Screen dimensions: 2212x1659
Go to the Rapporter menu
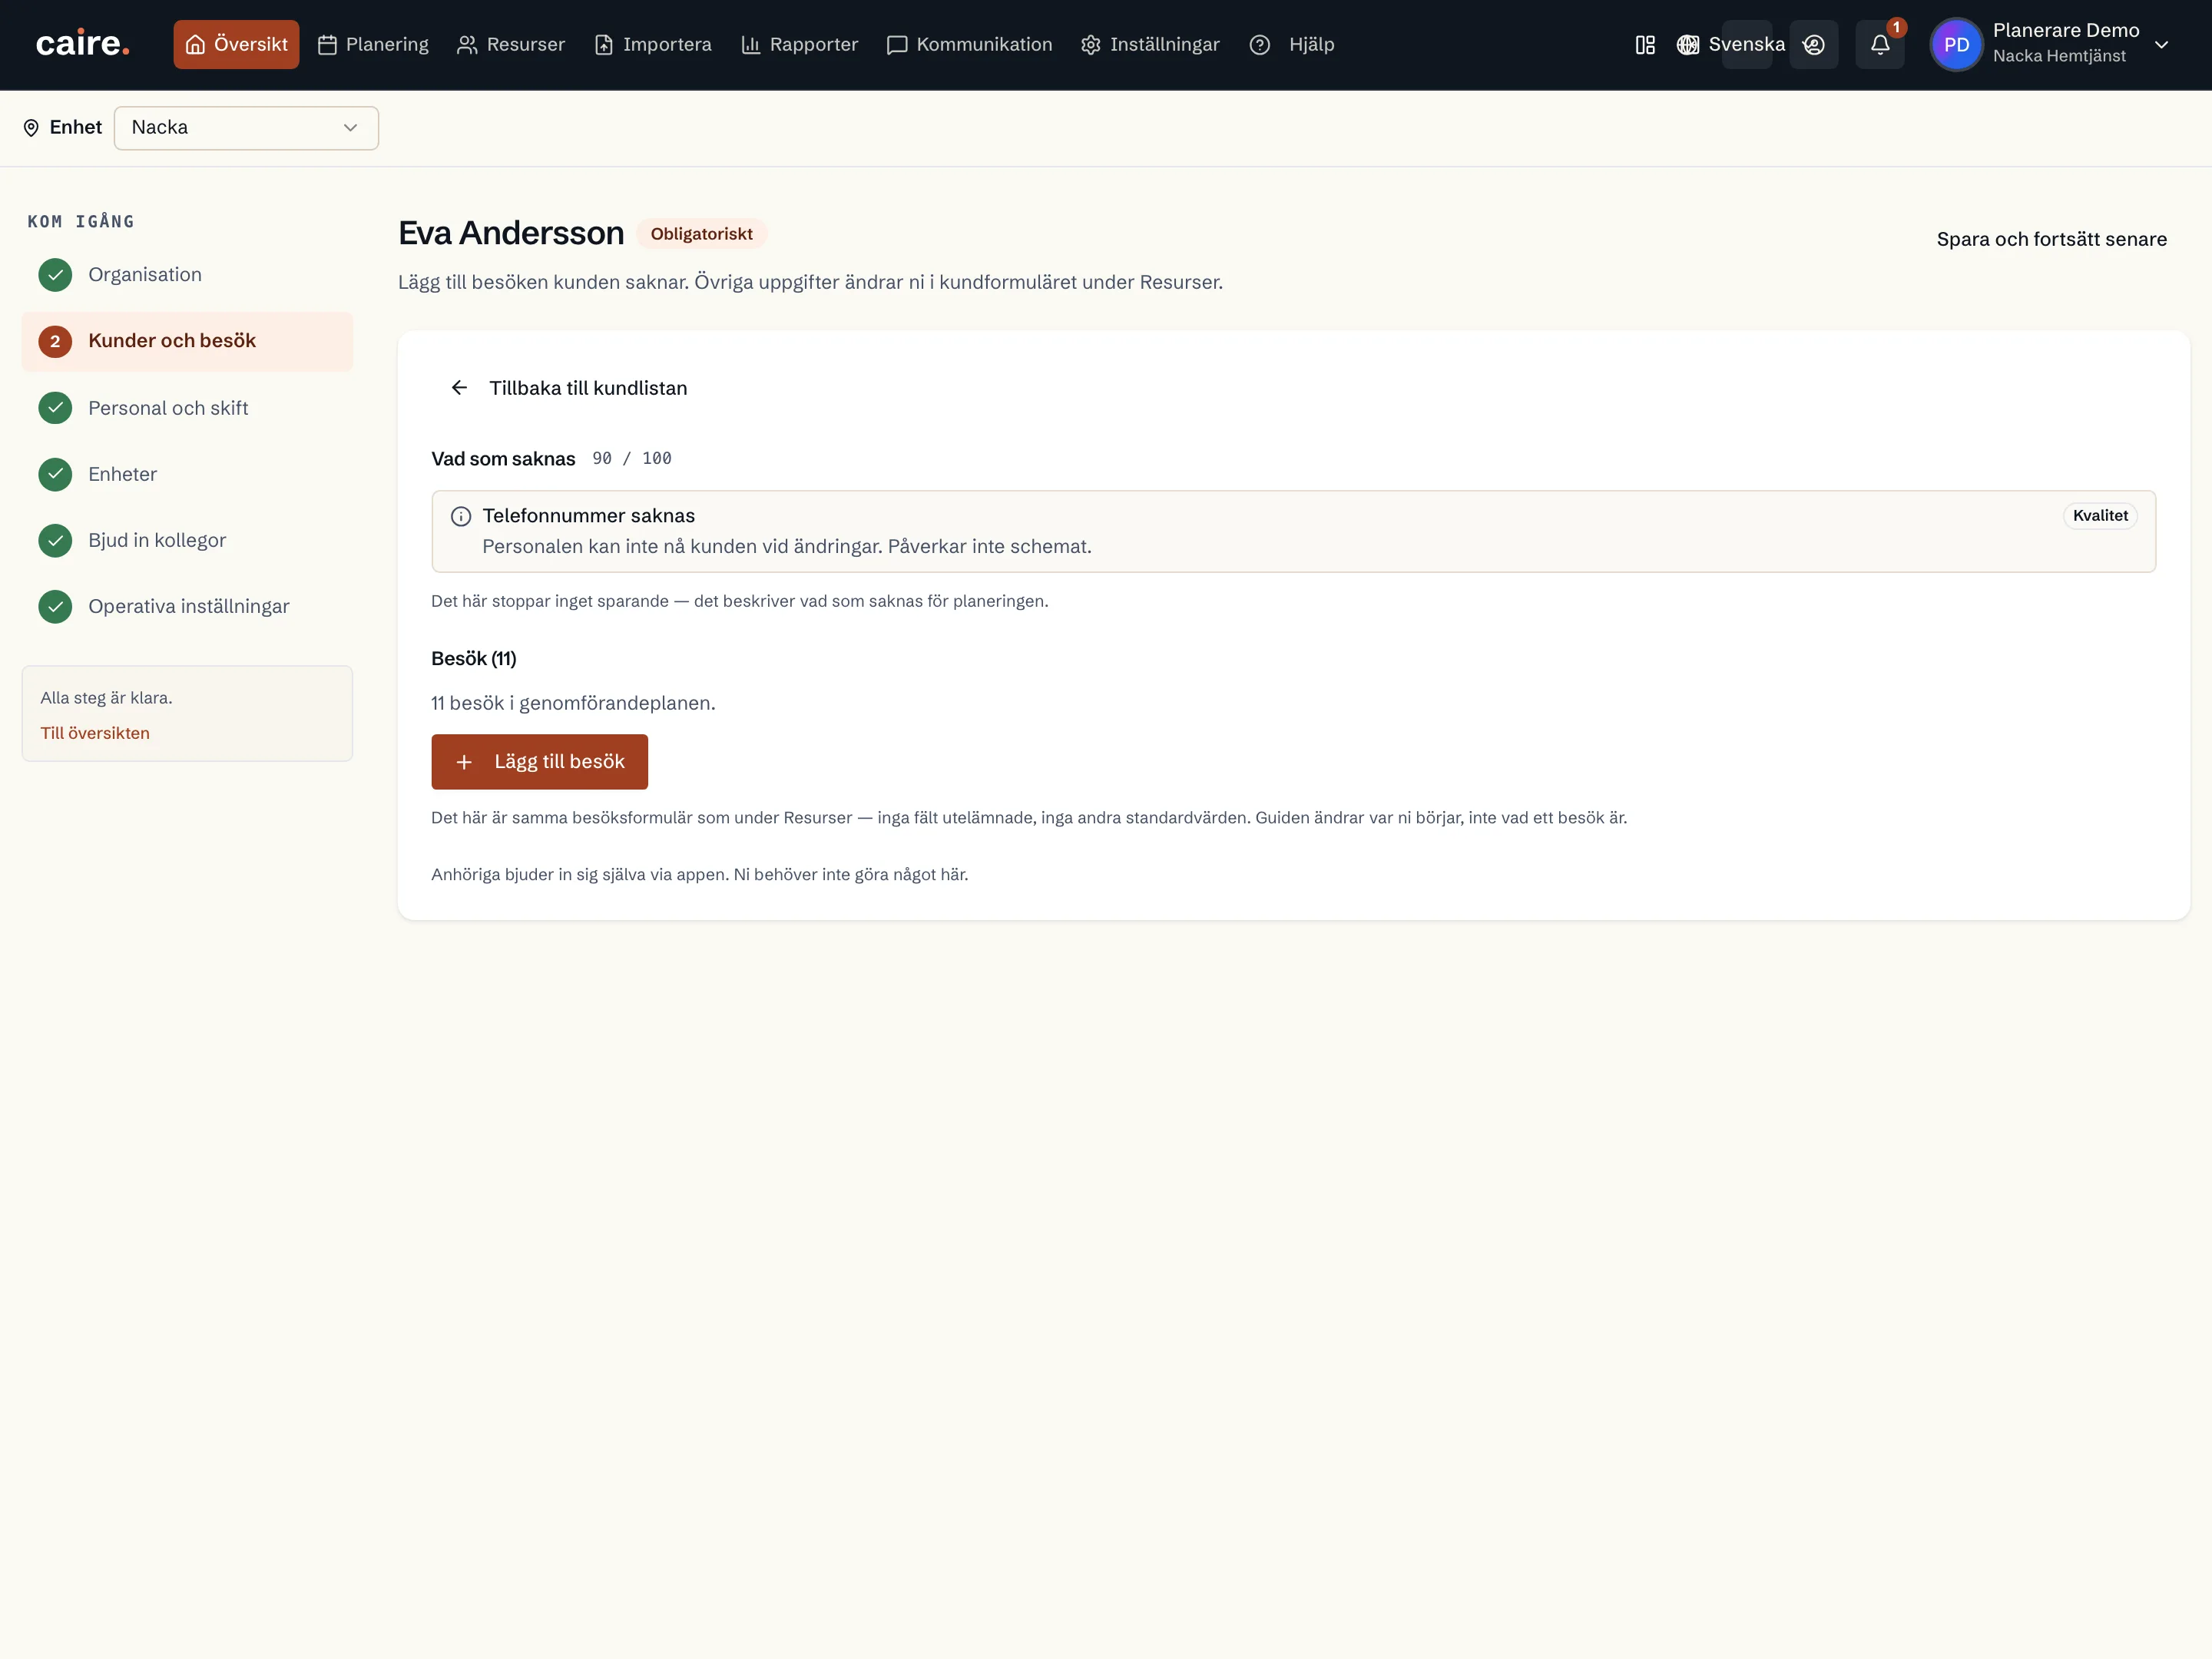(x=799, y=45)
